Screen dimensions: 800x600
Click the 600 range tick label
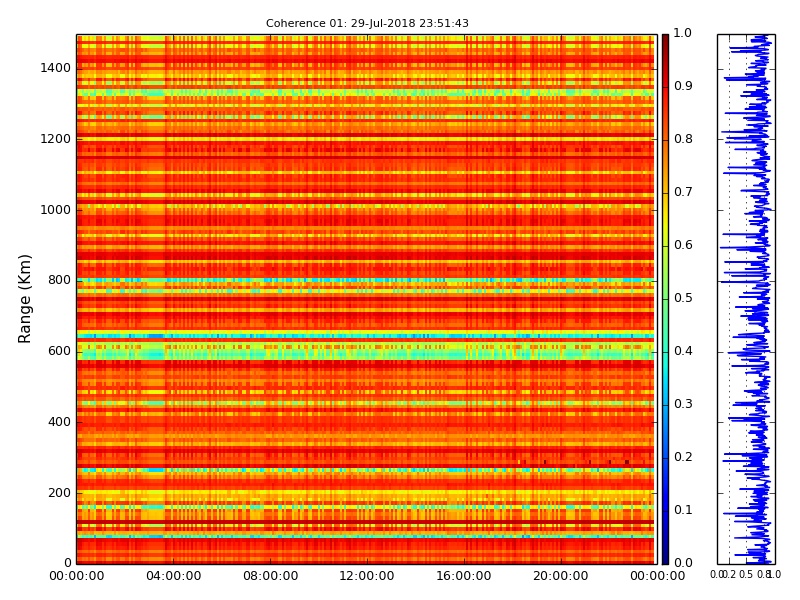click(x=59, y=351)
